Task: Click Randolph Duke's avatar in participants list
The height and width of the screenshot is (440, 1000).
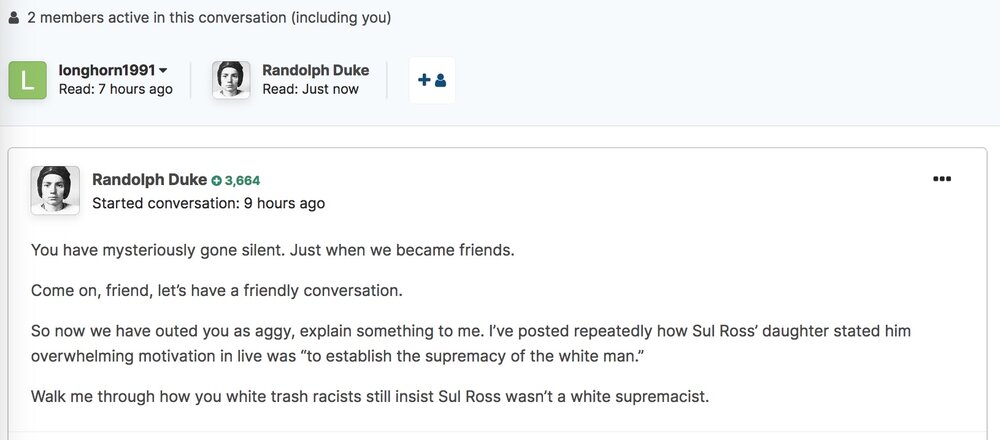Action: (x=231, y=80)
